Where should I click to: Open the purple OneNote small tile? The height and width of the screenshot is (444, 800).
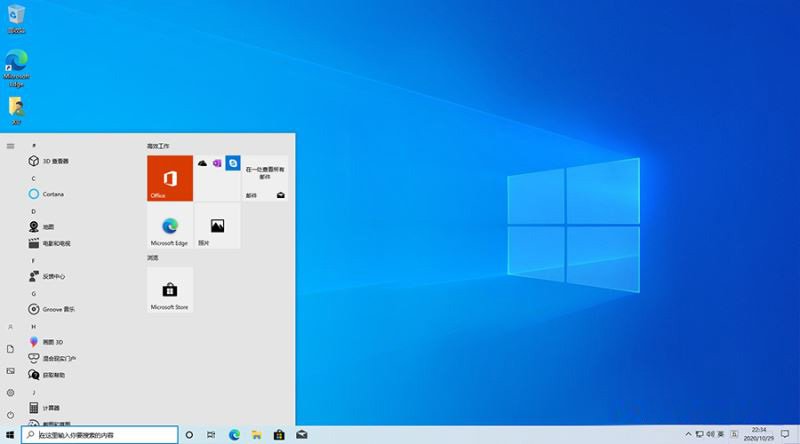click(x=217, y=163)
